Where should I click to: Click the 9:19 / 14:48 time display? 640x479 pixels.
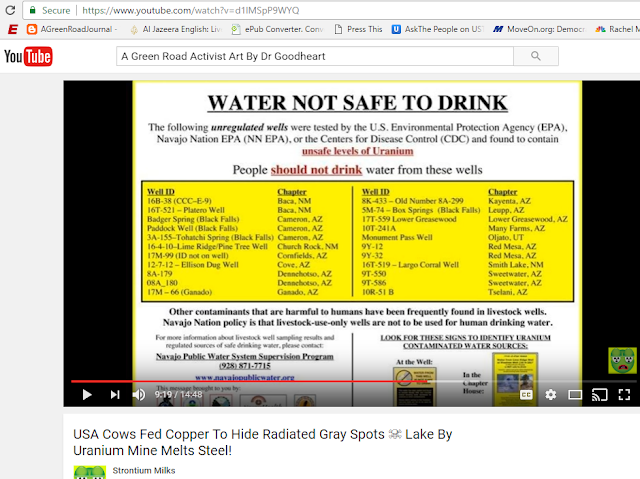point(178,395)
